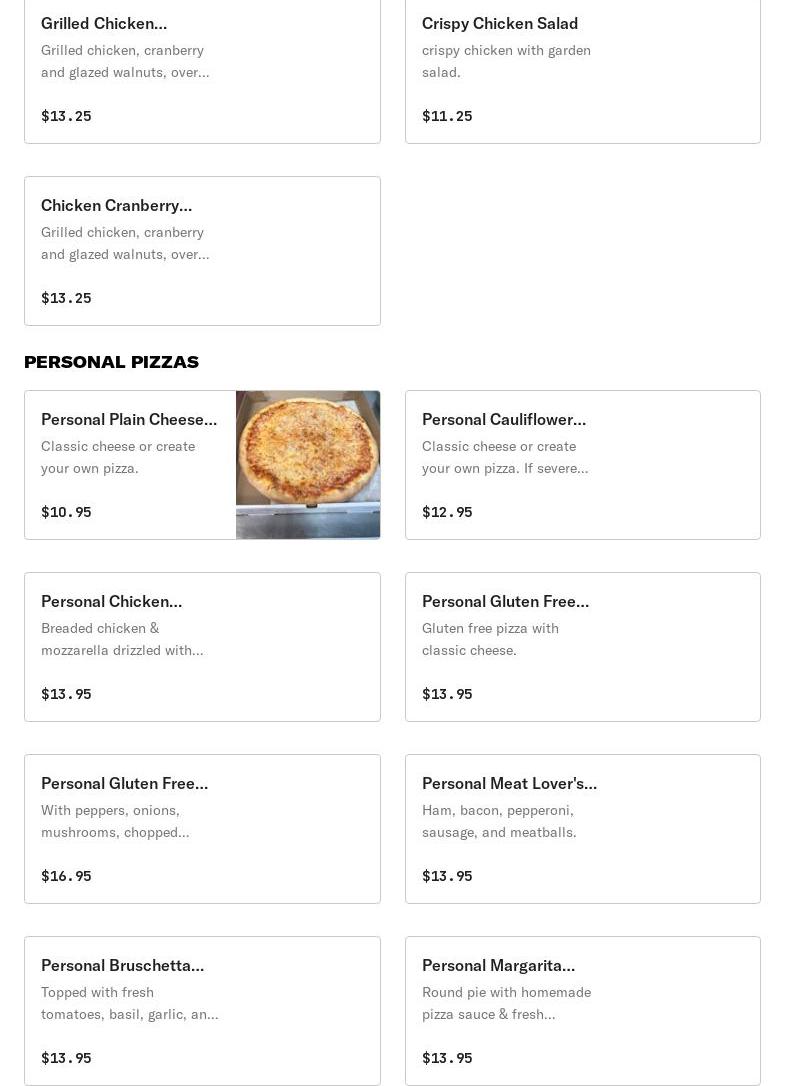This screenshot has height=1086, width=785.
Task: Click the $11.25 Crispy Chicken Salad price
Action: click(447, 116)
